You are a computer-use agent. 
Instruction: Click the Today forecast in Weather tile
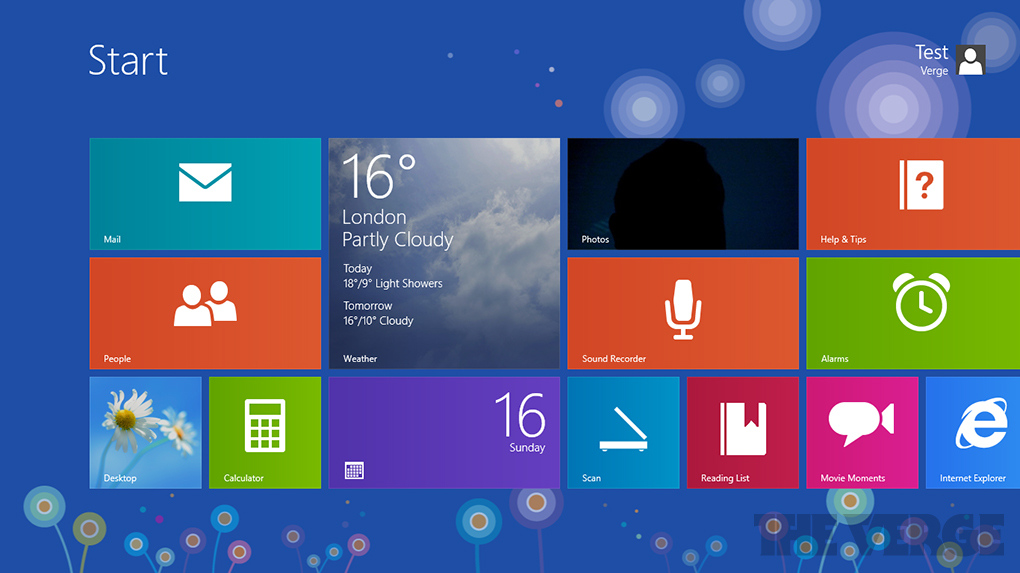392,276
